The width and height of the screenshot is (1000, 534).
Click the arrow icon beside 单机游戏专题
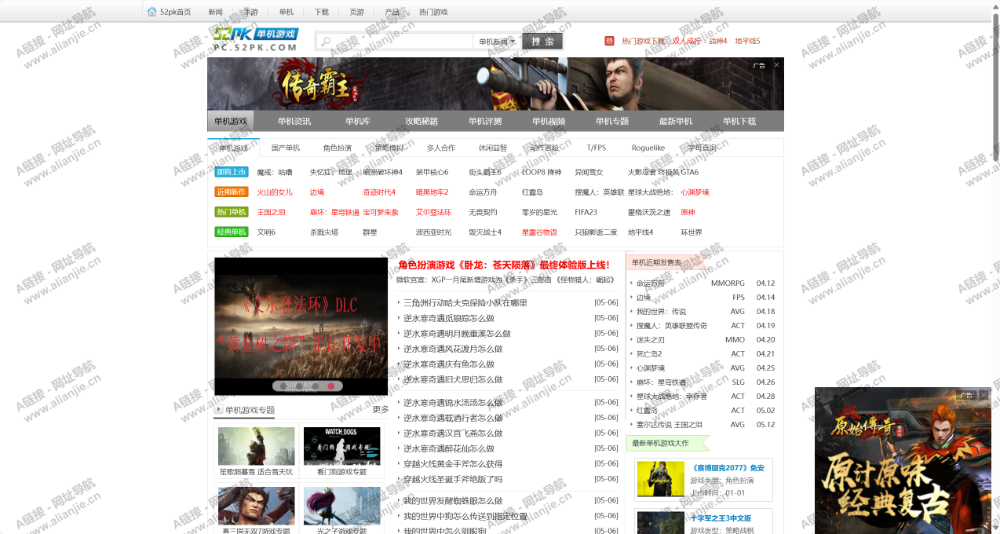pyautogui.click(x=218, y=409)
